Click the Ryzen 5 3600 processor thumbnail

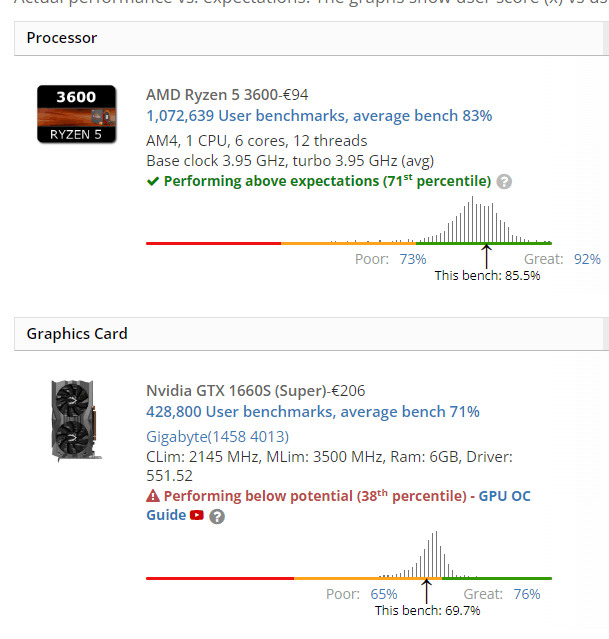pos(73,113)
